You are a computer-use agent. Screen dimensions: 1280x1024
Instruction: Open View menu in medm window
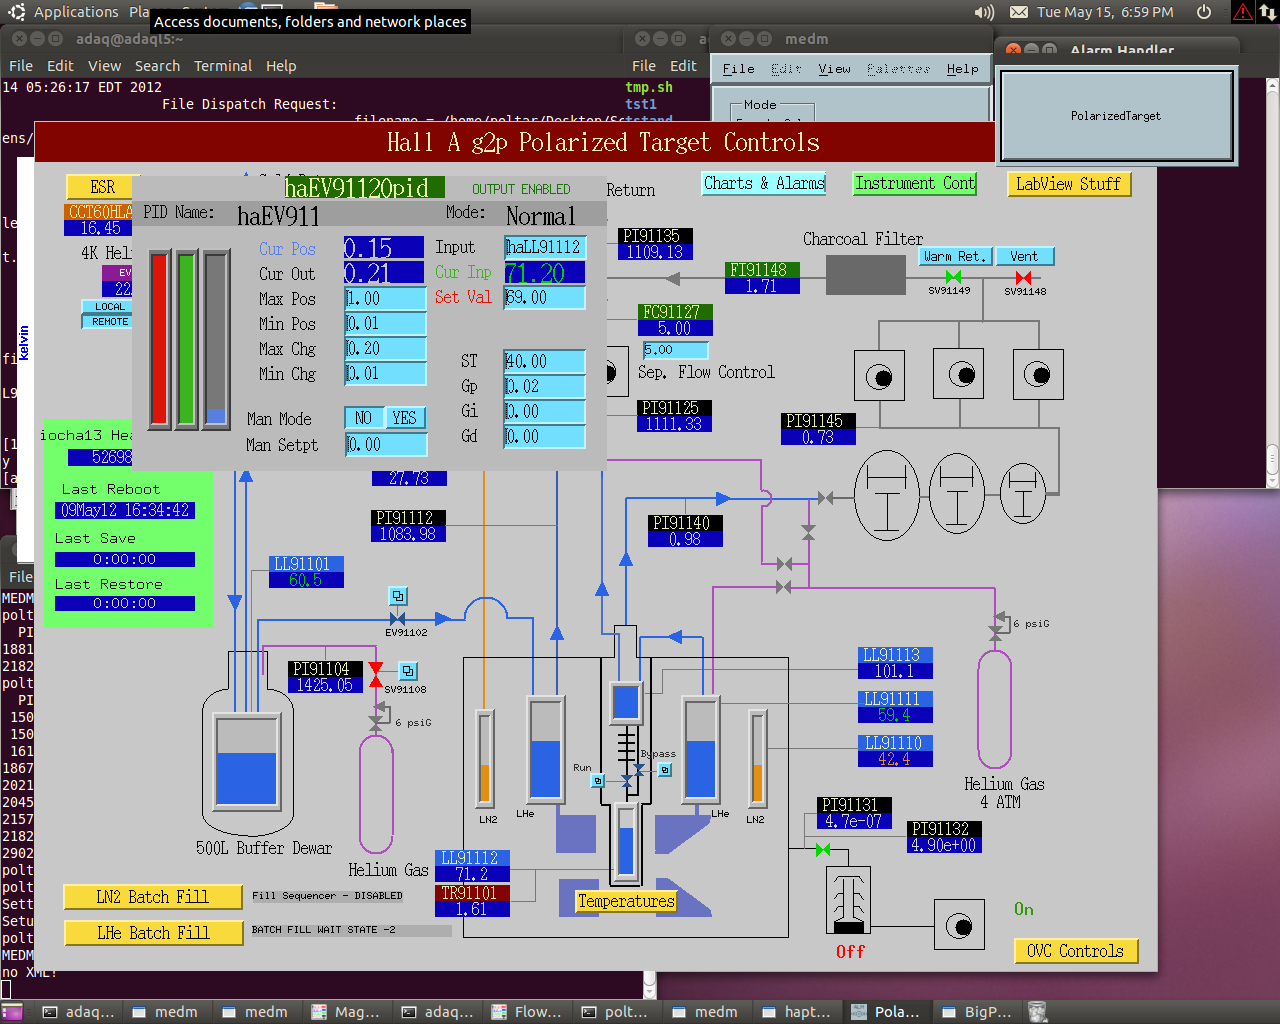click(x=834, y=69)
